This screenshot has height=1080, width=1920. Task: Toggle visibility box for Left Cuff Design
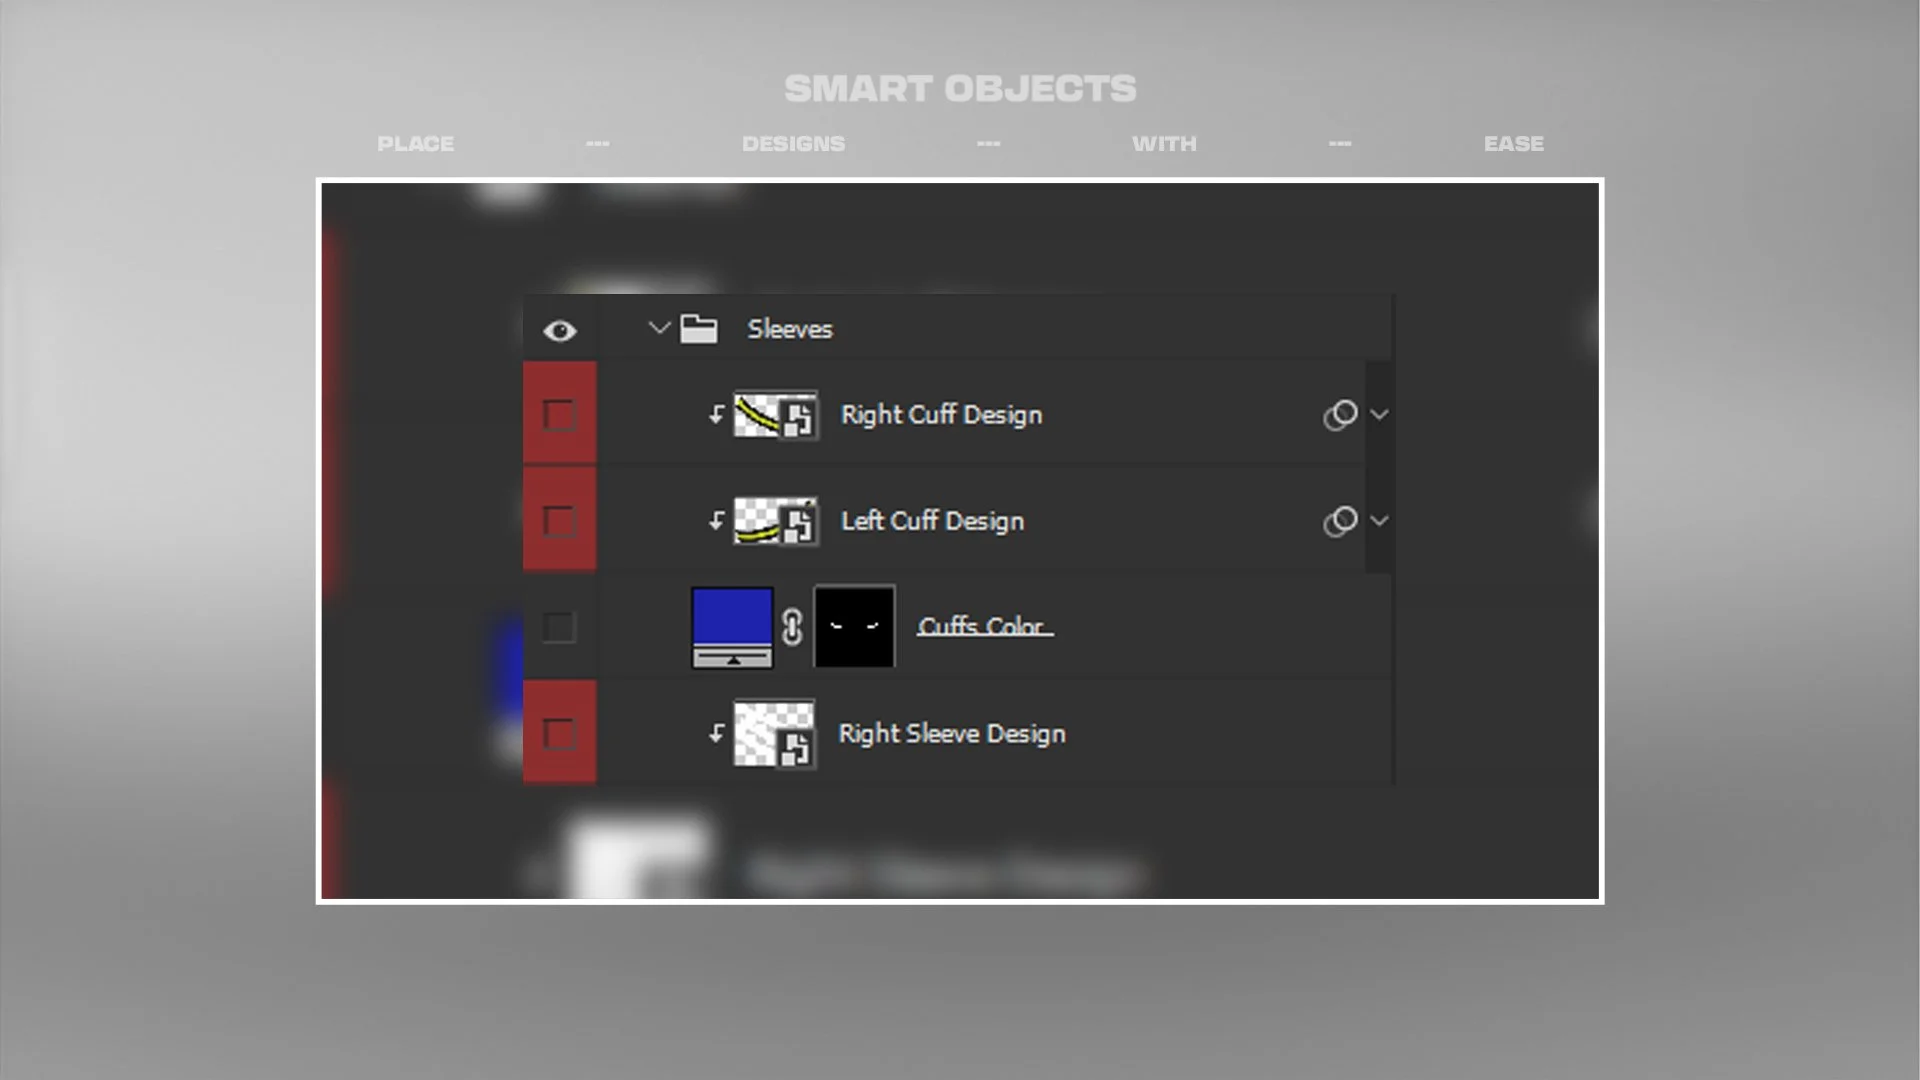pos(559,521)
